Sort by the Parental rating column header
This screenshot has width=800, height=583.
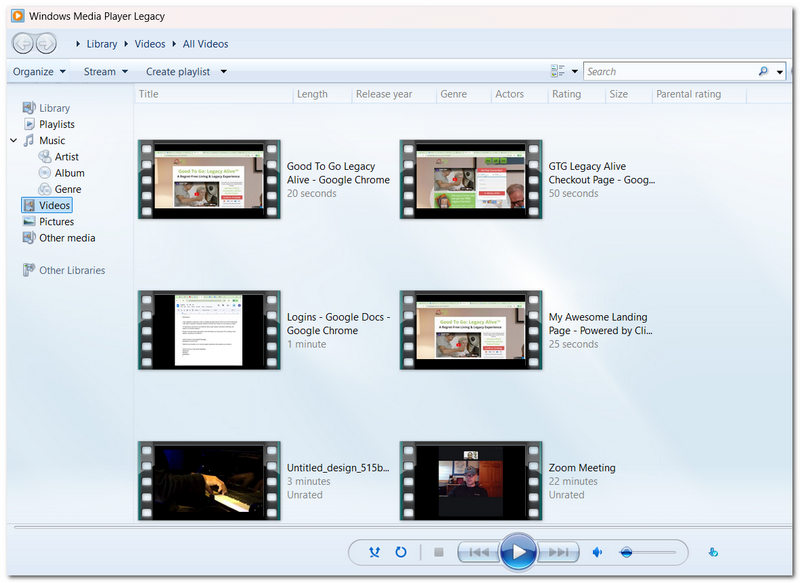699,94
